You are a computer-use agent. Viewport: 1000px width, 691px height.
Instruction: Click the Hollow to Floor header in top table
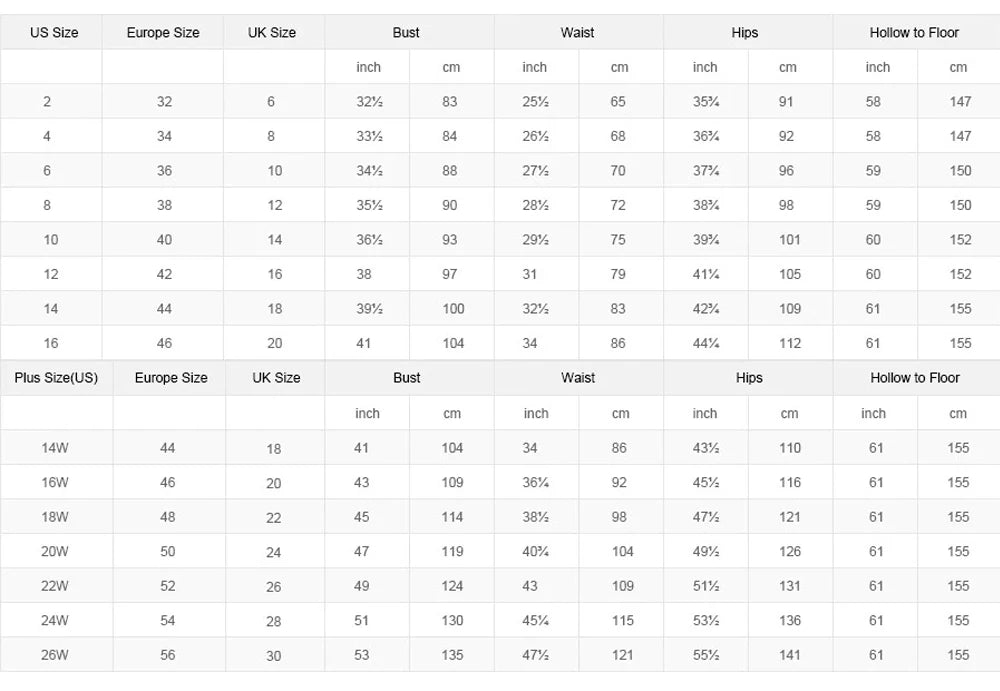coord(915,33)
